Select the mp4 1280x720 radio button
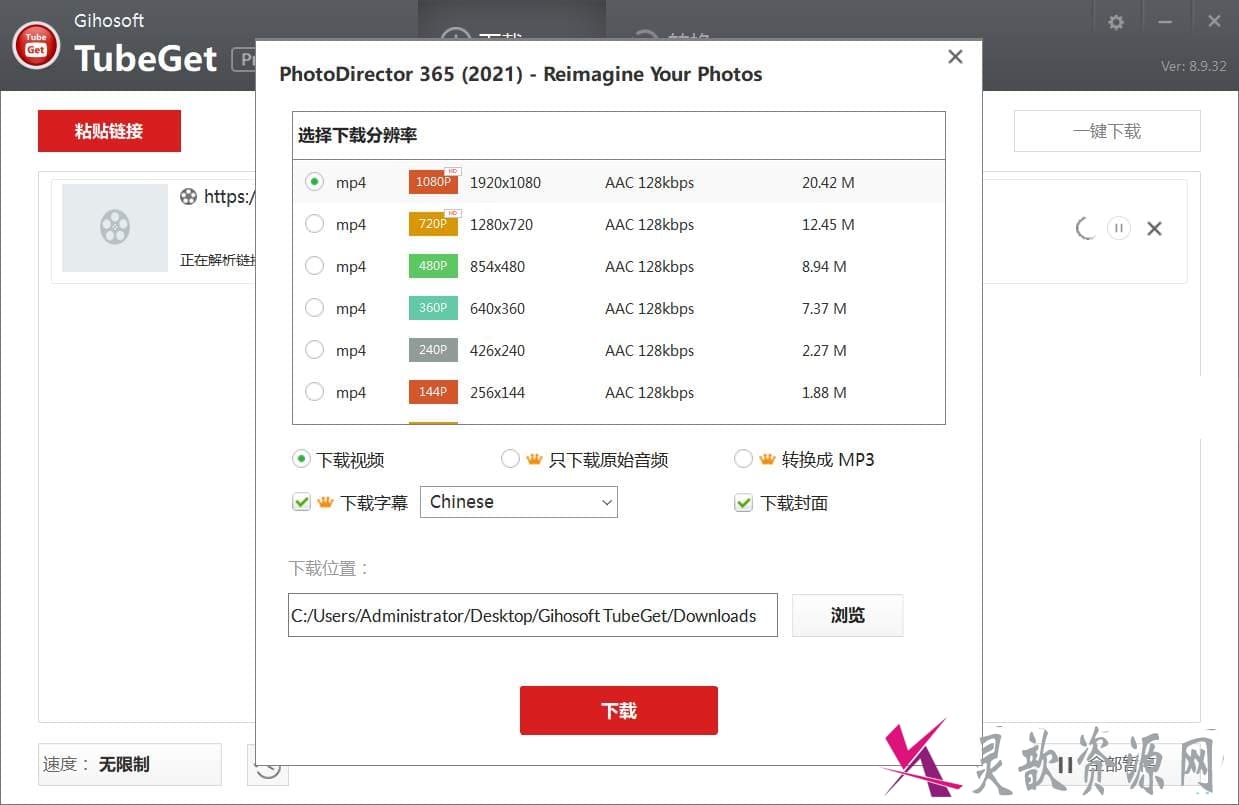 point(315,224)
